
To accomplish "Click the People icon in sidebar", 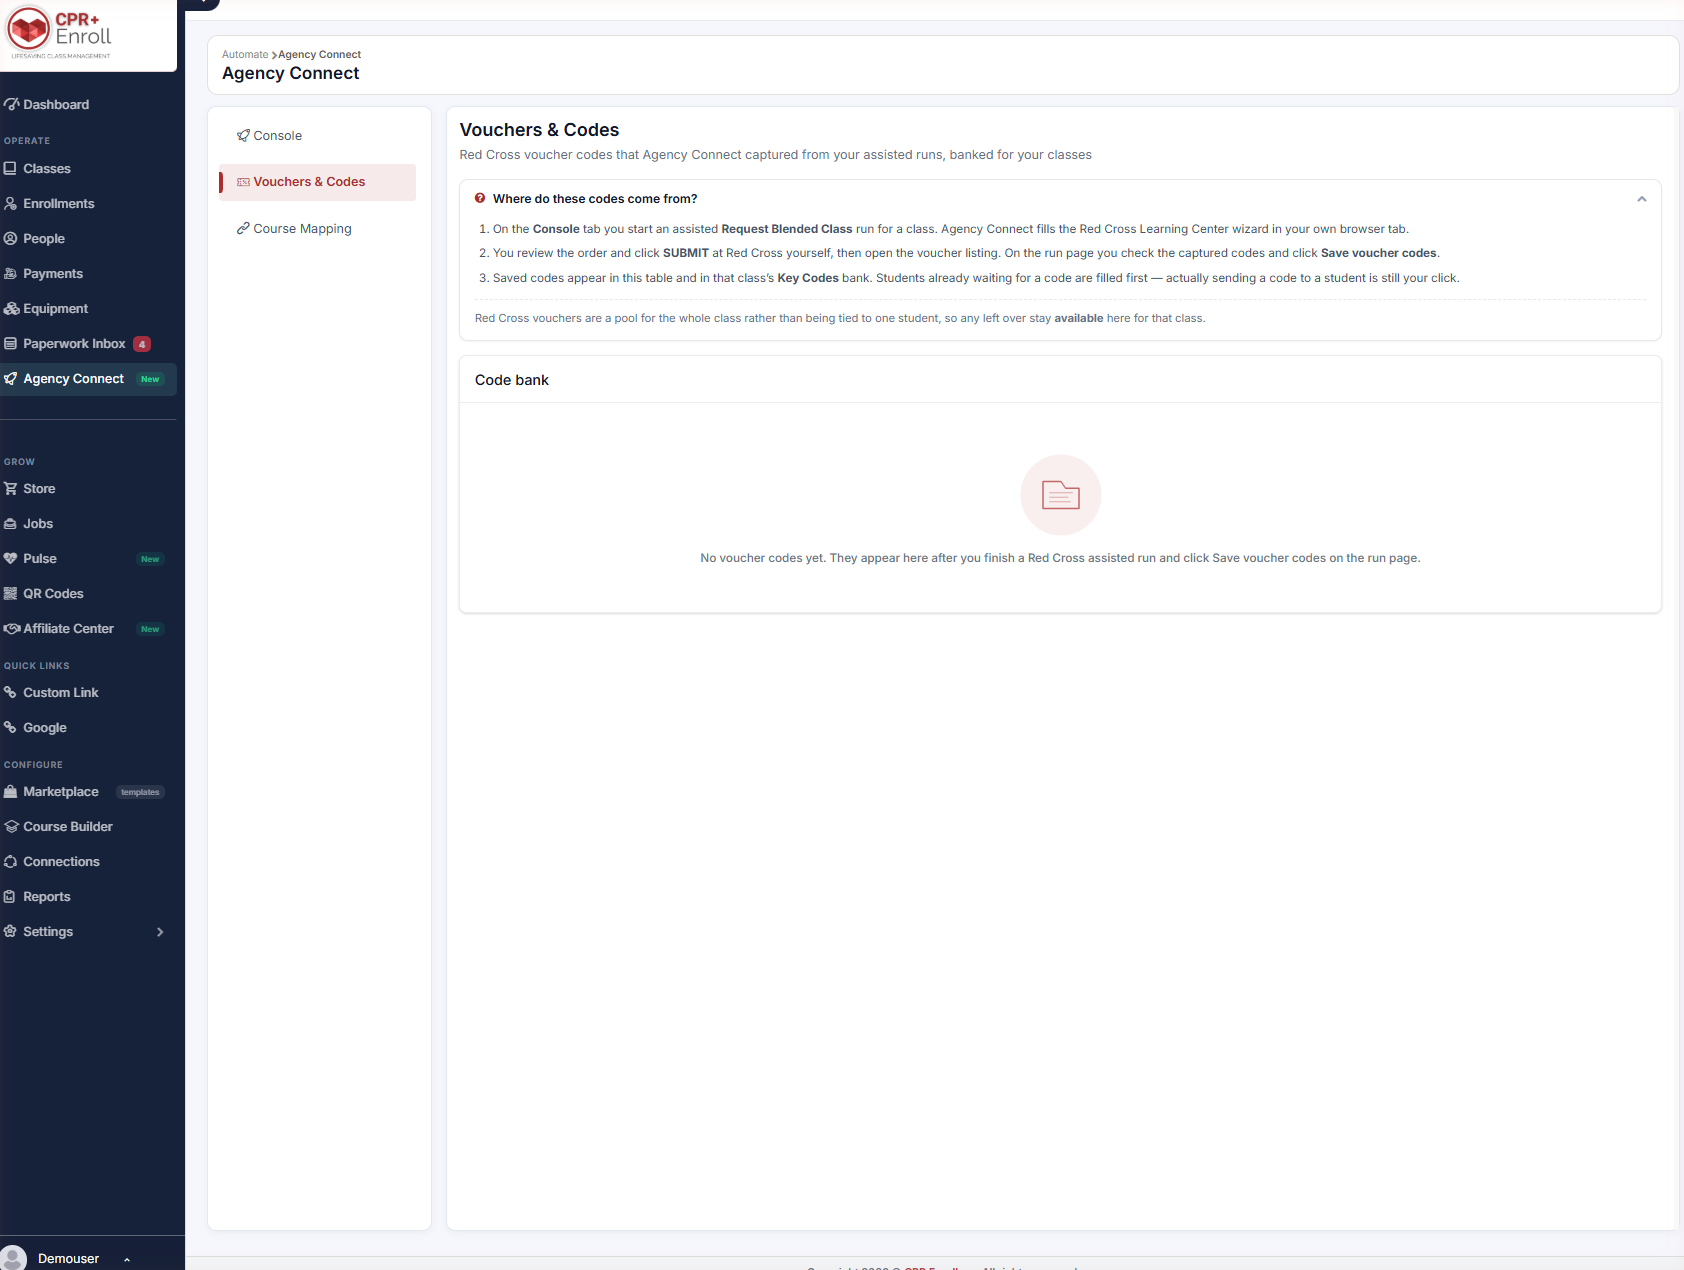I will click(x=10, y=238).
